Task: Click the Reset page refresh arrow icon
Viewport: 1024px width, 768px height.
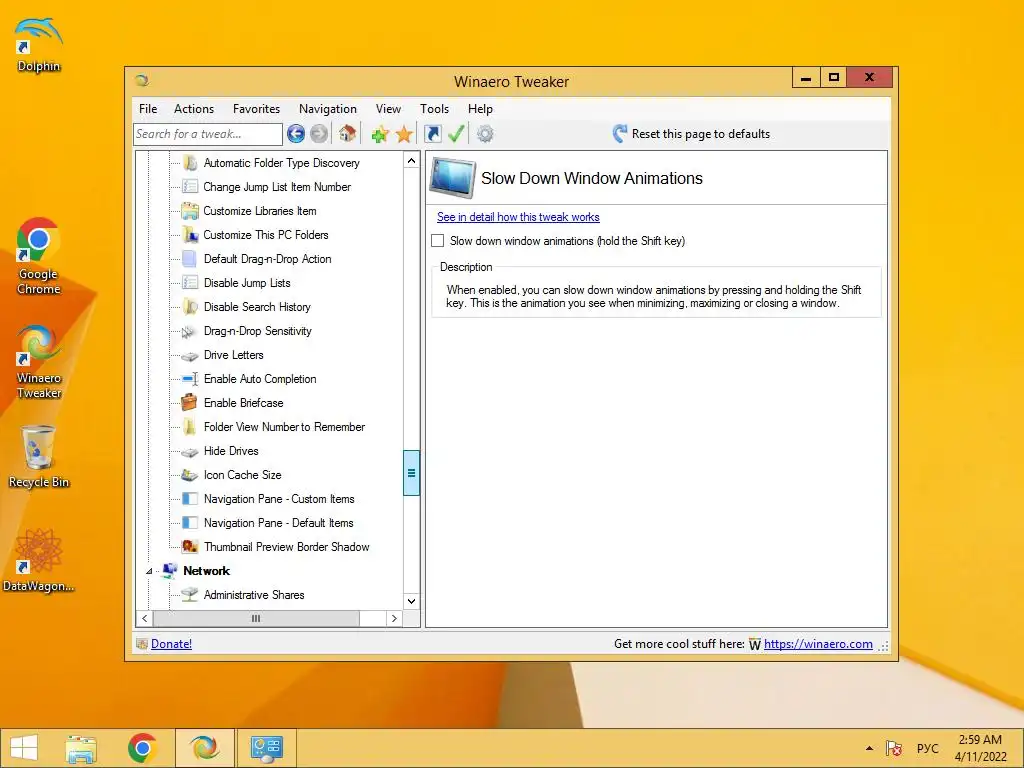Action: point(619,134)
